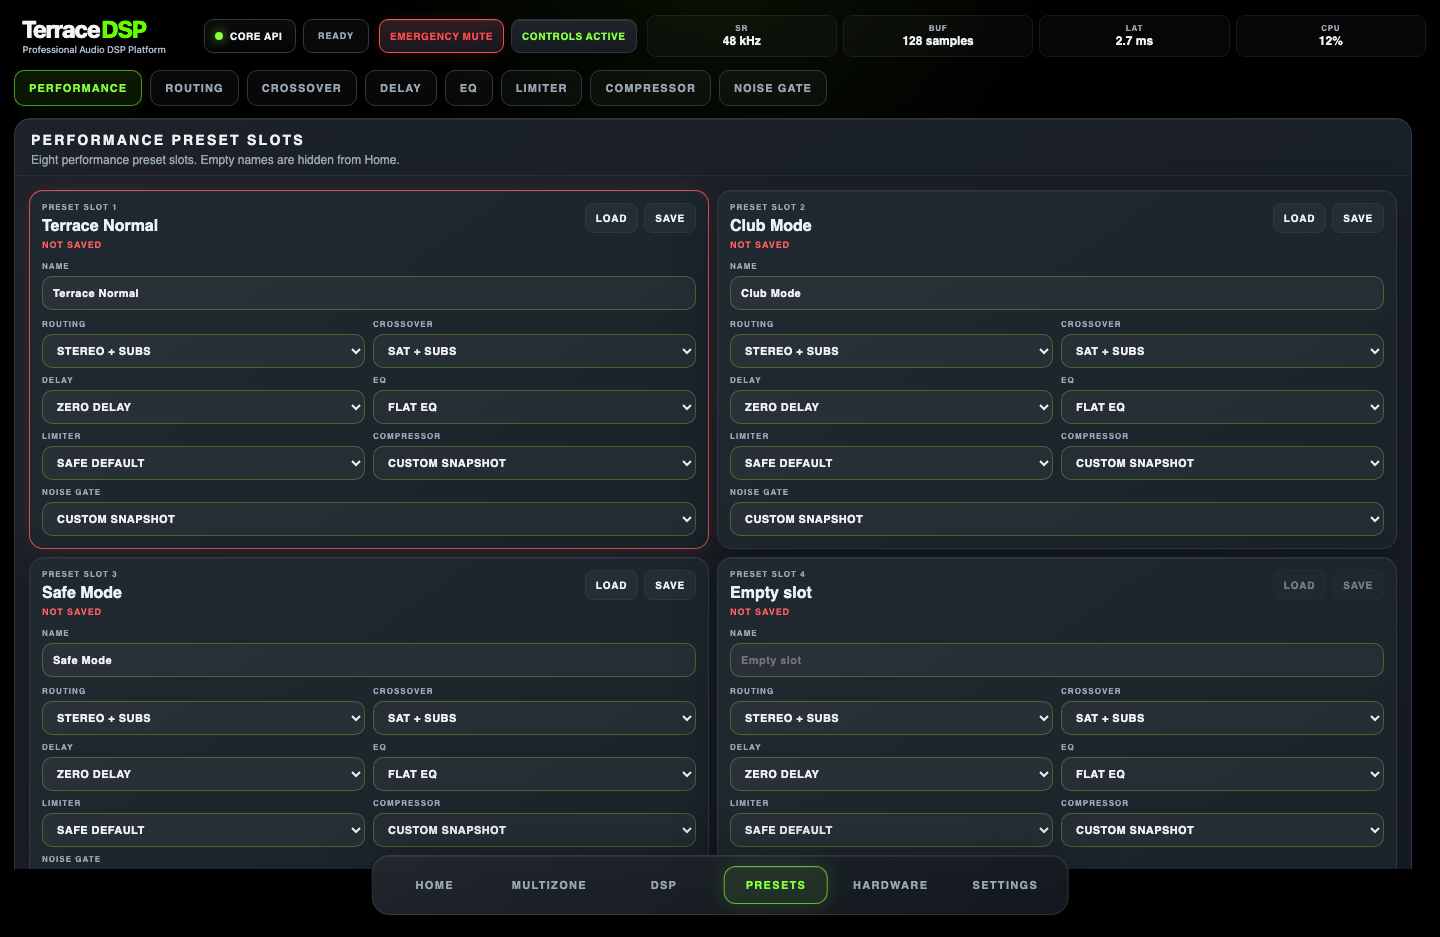Screen dimensions: 1440x937
Task: Open slot 1 Limiter dropdown
Action: click(x=203, y=463)
